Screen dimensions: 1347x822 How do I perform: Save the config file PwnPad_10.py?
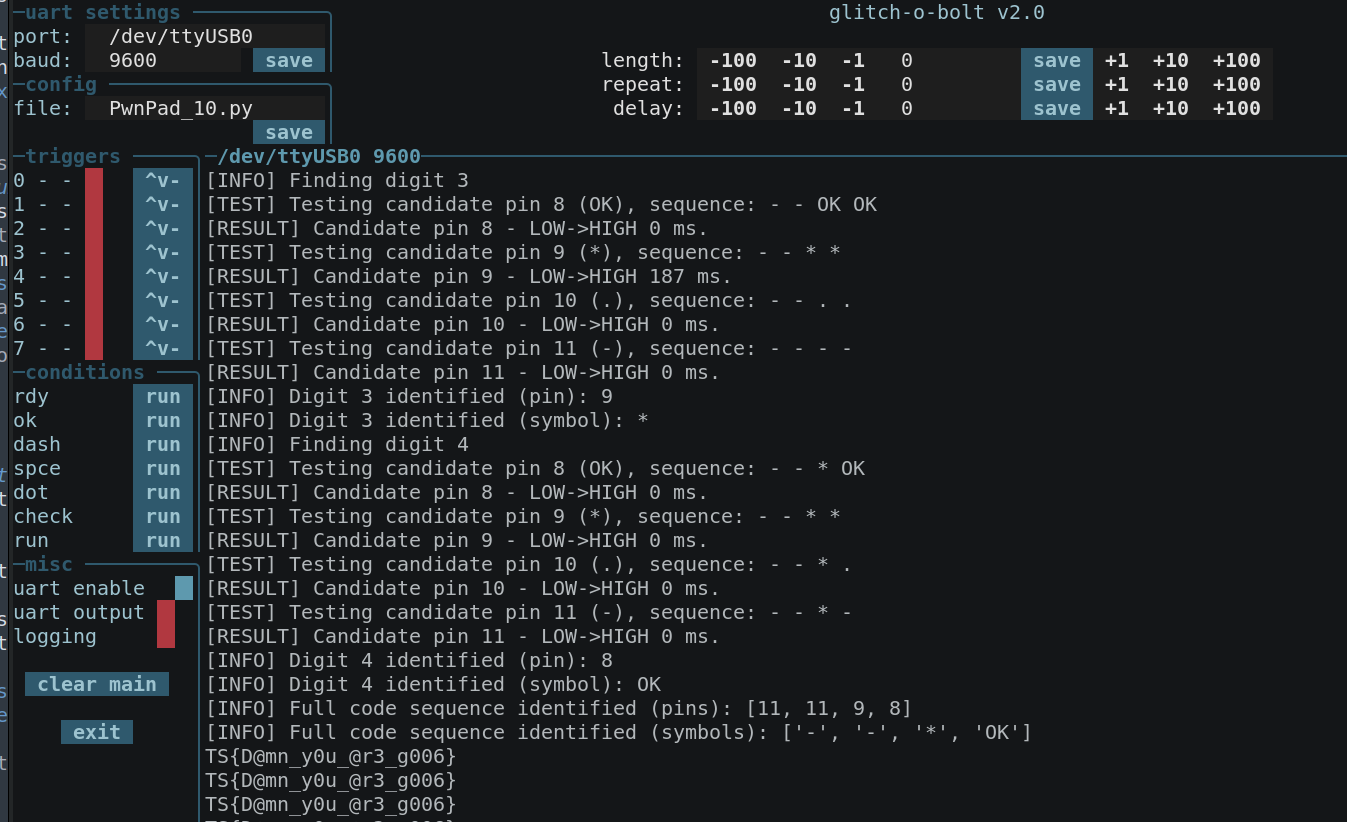289,132
